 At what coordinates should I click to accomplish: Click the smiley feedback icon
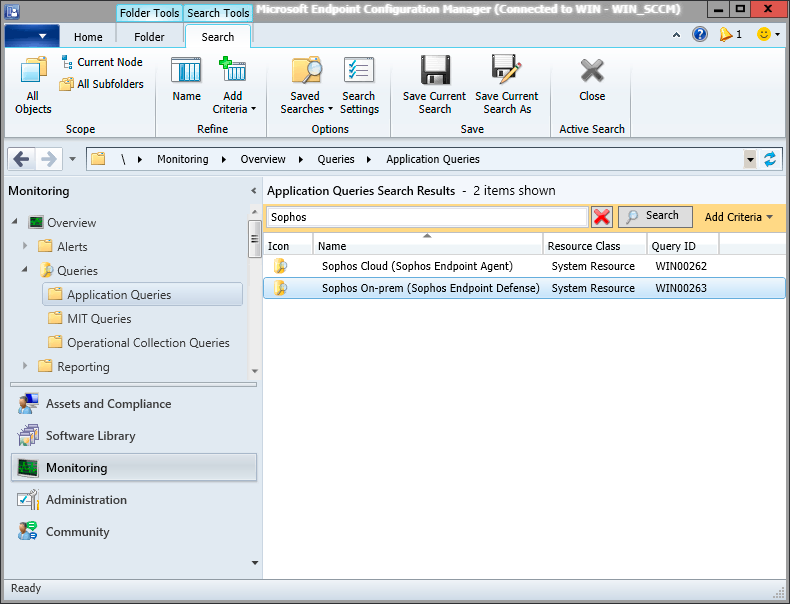click(764, 34)
